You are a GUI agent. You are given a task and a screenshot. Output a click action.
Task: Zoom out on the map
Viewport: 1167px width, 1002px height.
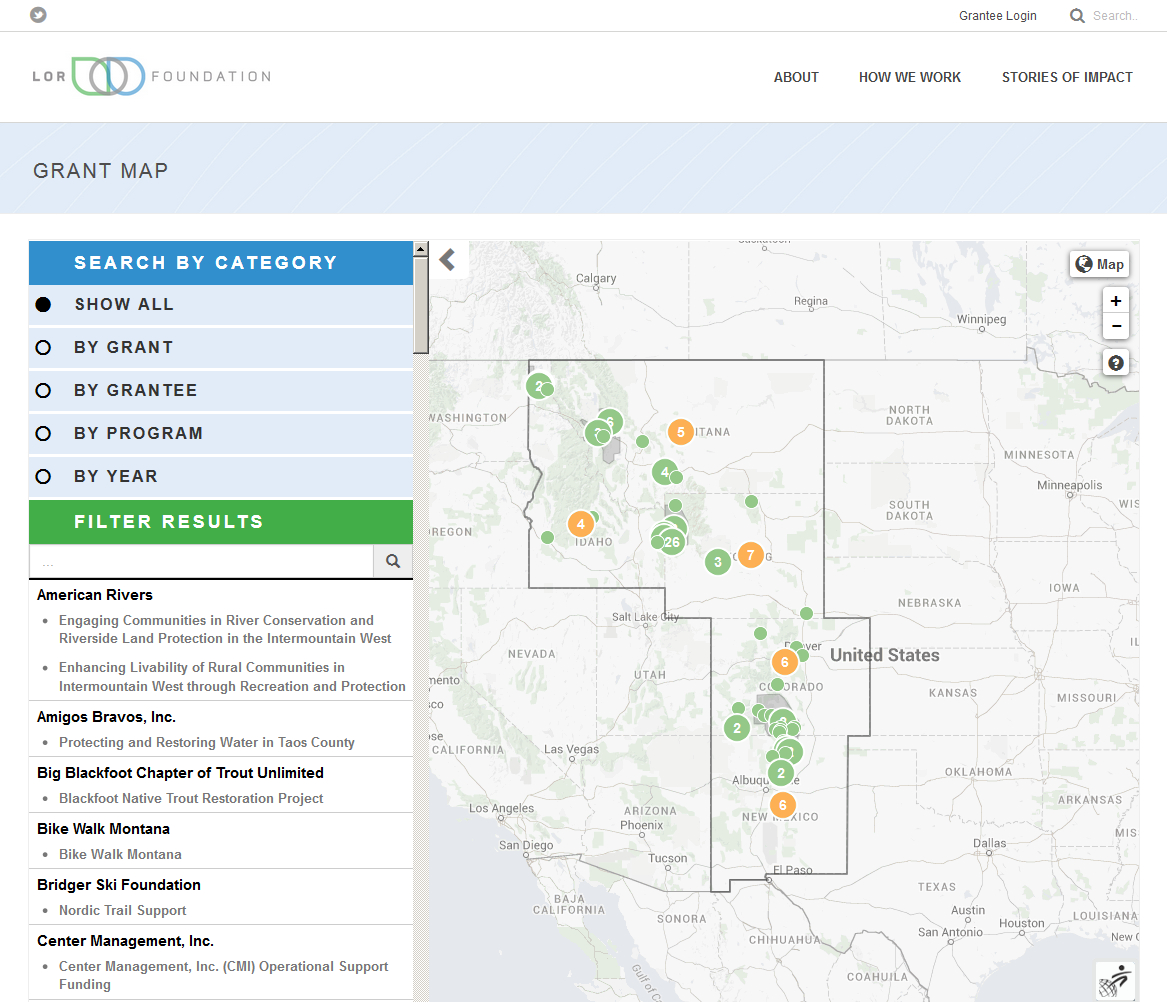[1116, 326]
